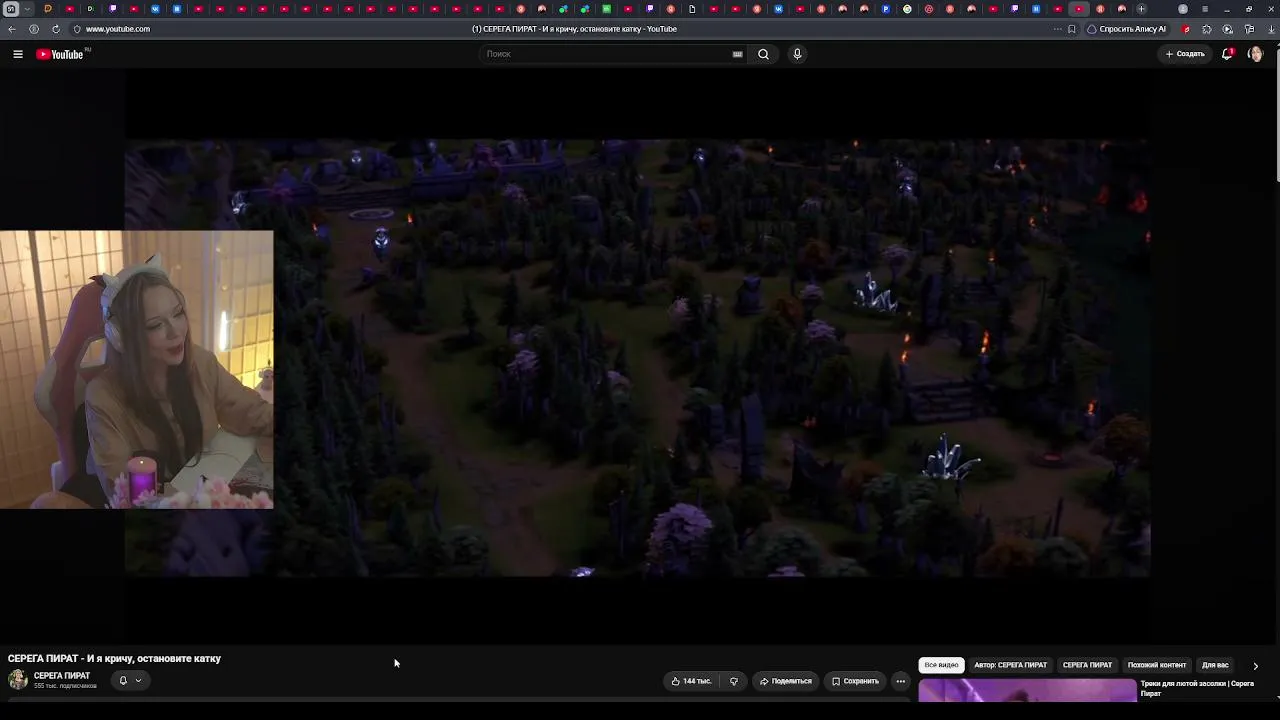Image resolution: width=1280 pixels, height=720 pixels.
Task: Reload the page
Action: pos(55,29)
